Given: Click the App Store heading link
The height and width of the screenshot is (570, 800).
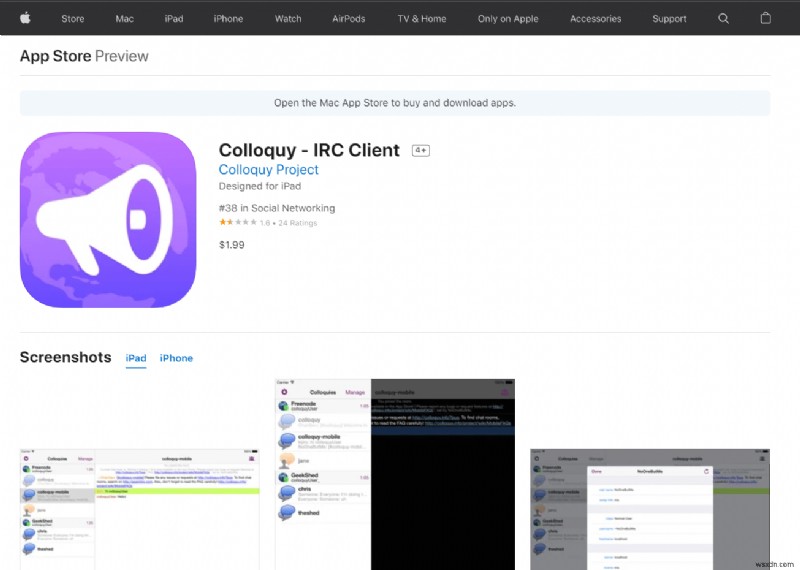Looking at the screenshot, I should tap(56, 56).
